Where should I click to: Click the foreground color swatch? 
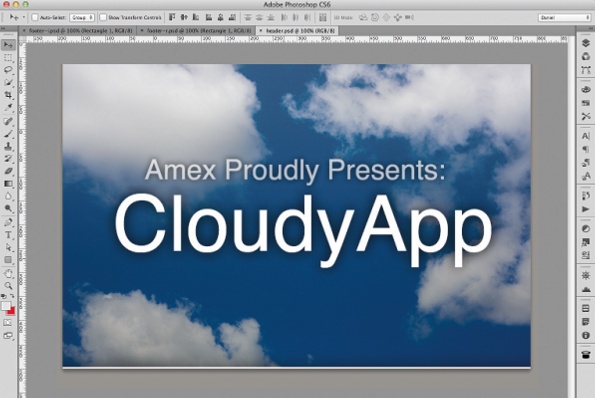tap(5, 306)
